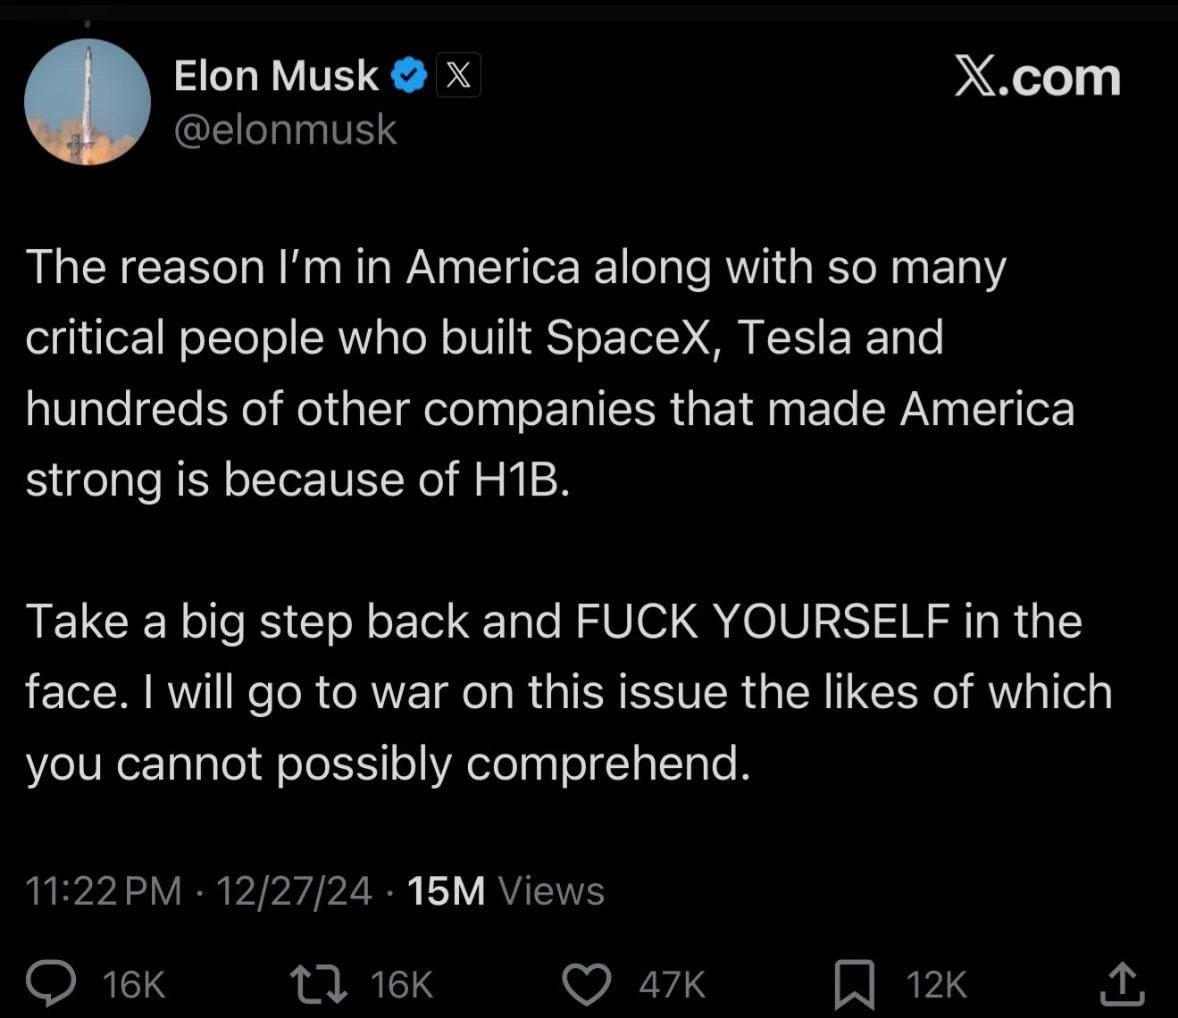Open the rocket launch profile picture
This screenshot has height=1018, width=1178.
[x=87, y=101]
